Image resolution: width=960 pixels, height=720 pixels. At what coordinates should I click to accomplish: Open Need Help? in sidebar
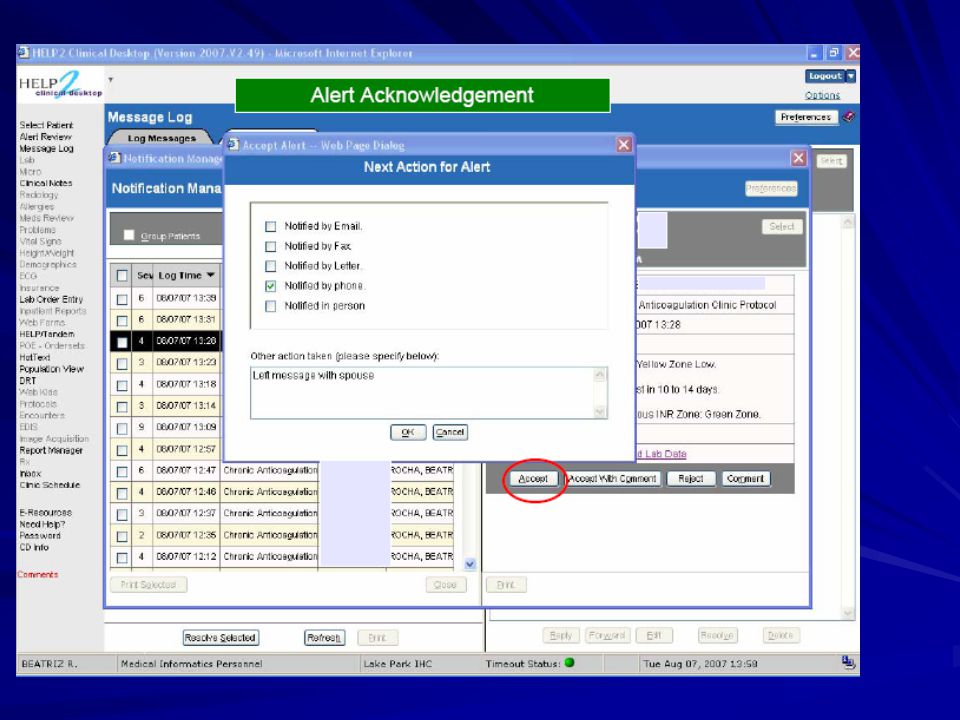pos(42,524)
